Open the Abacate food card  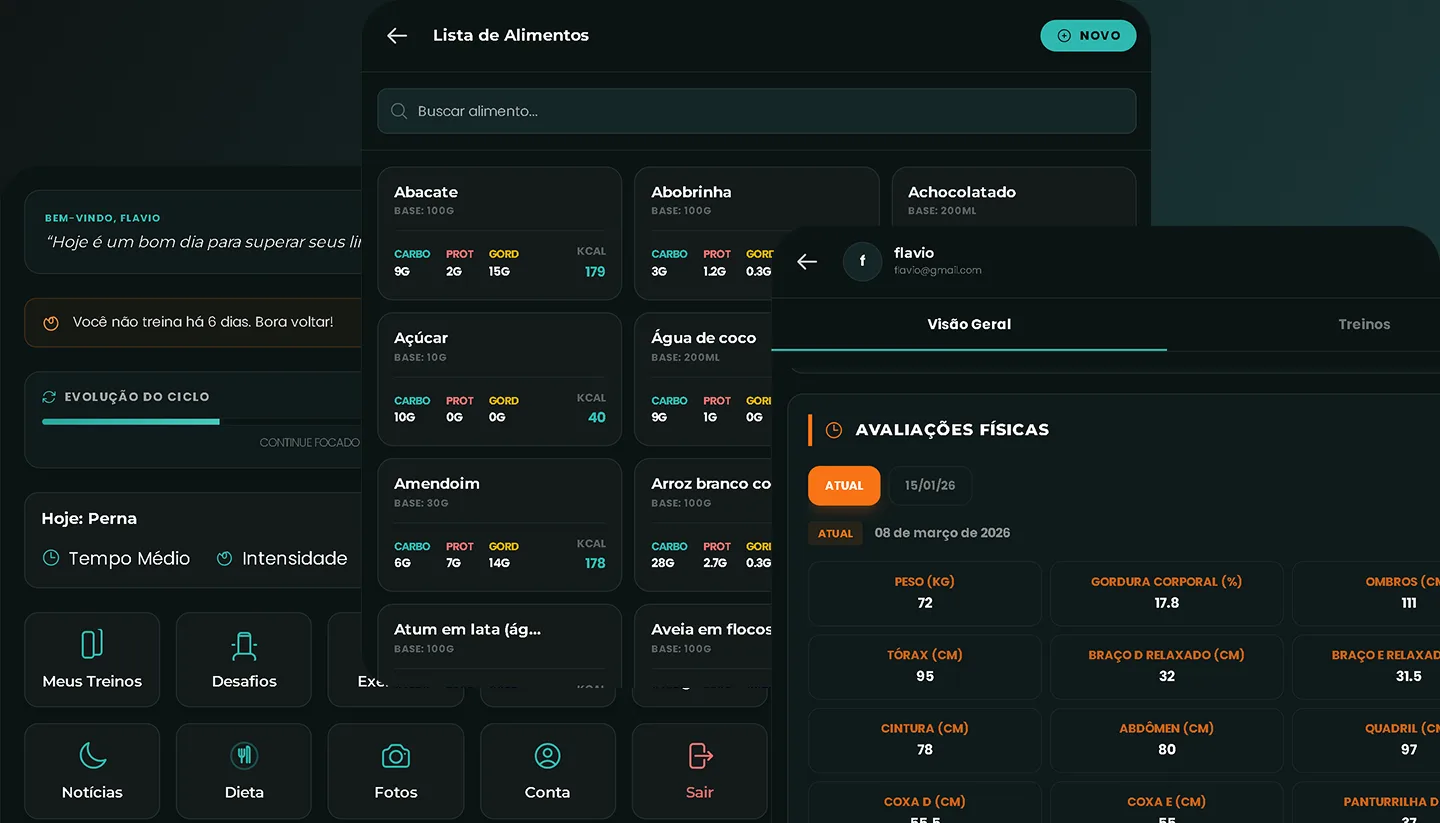pyautogui.click(x=499, y=234)
